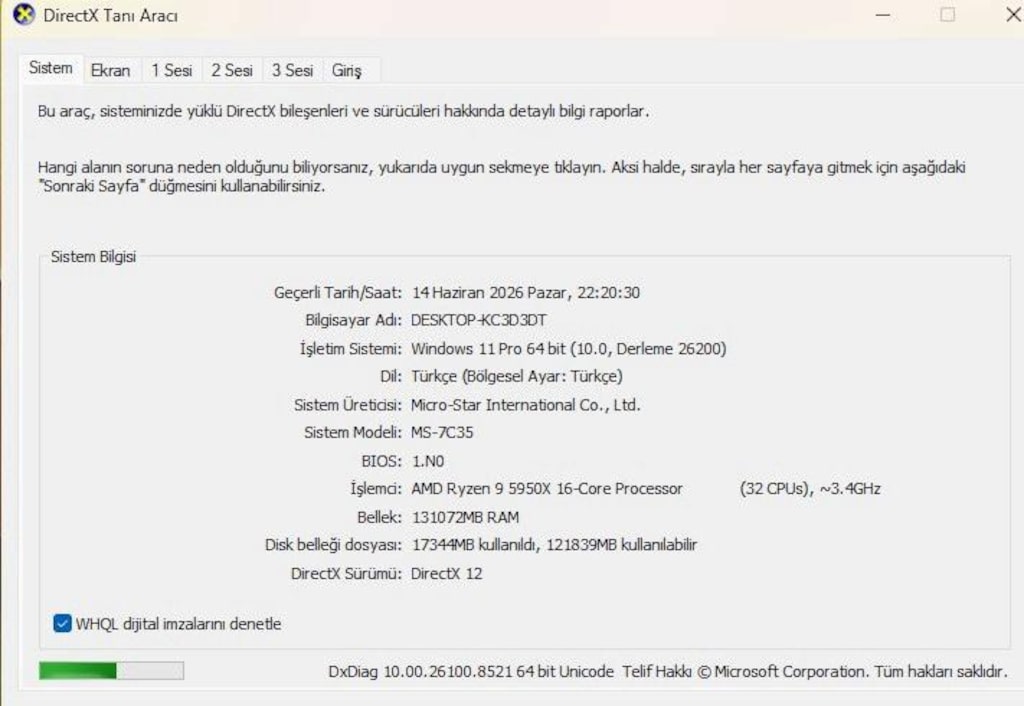
Task: Select the 2 Sesi tab
Action: click(232, 71)
